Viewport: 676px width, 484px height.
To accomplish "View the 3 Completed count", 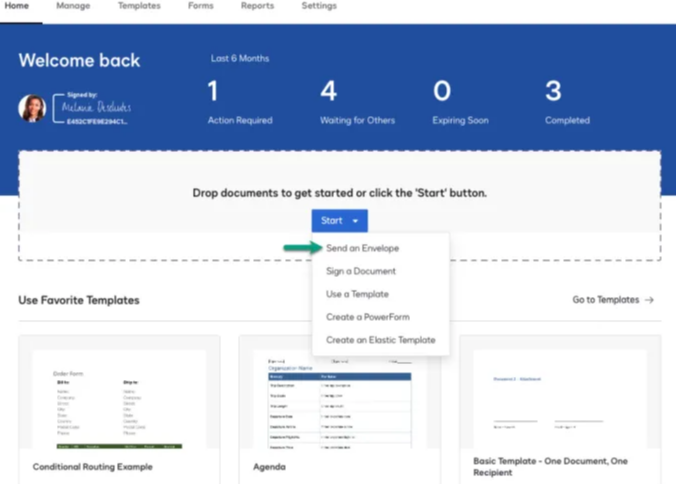I will tap(567, 102).
